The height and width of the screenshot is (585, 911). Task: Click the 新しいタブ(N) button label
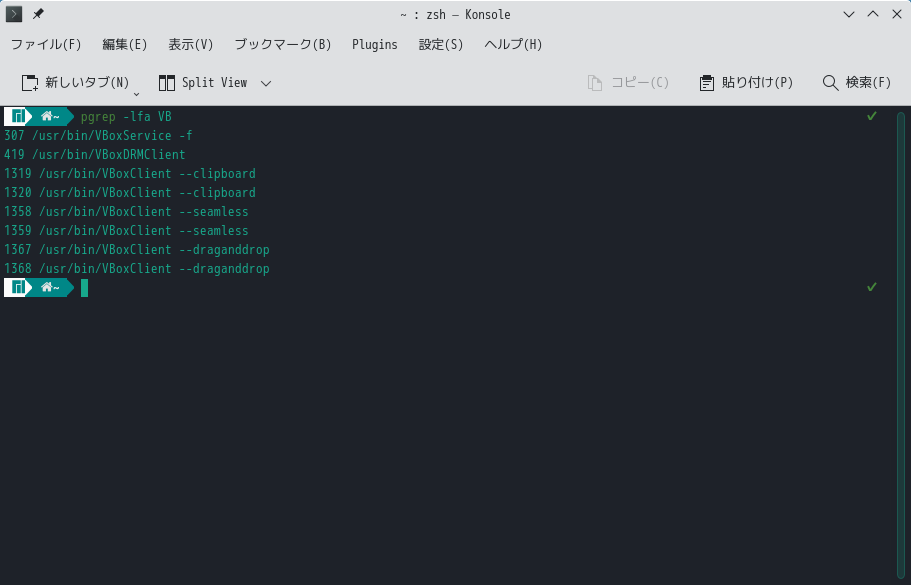[x=87, y=82]
